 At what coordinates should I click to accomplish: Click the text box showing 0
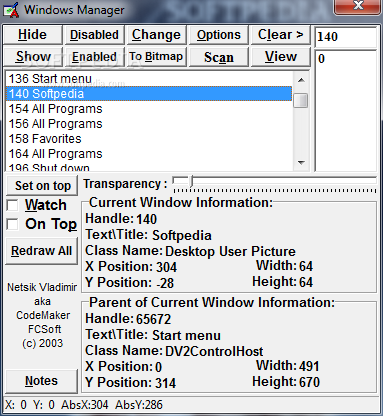[x=346, y=111]
